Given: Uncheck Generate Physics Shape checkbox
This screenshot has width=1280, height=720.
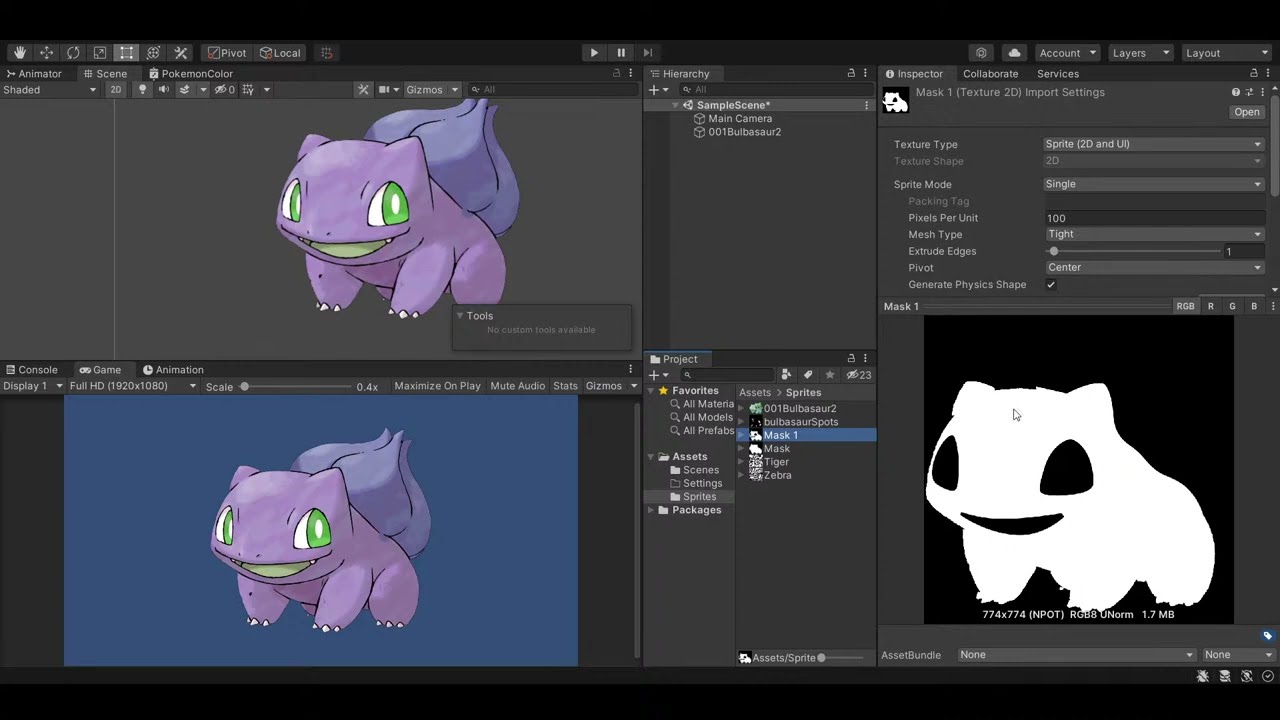Looking at the screenshot, I should click(1051, 285).
